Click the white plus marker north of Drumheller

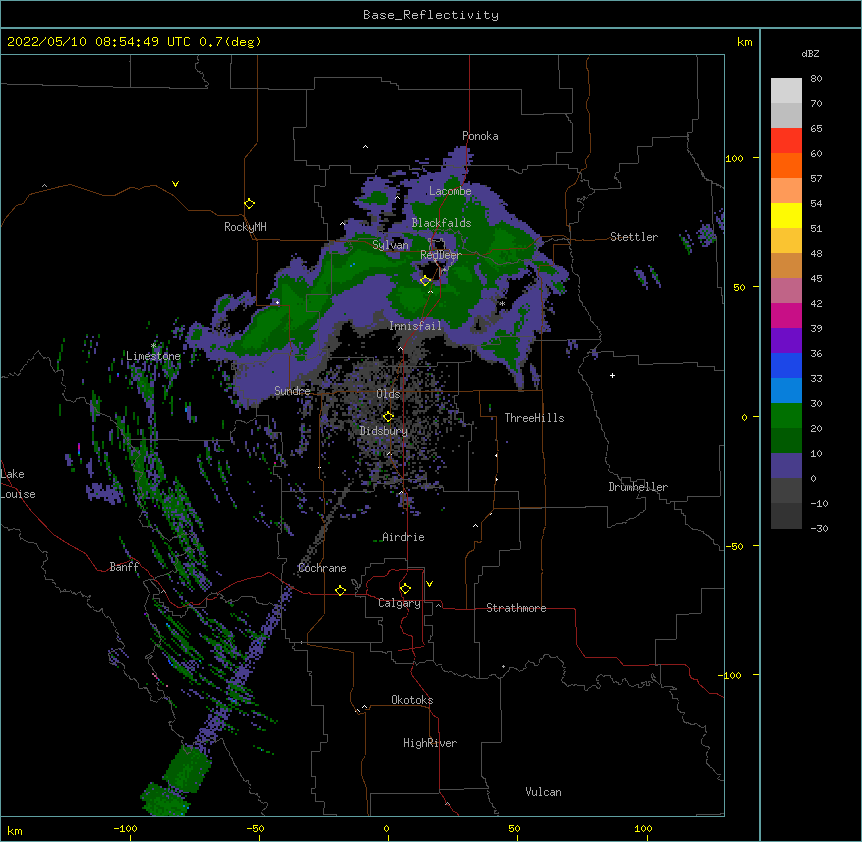[x=612, y=375]
